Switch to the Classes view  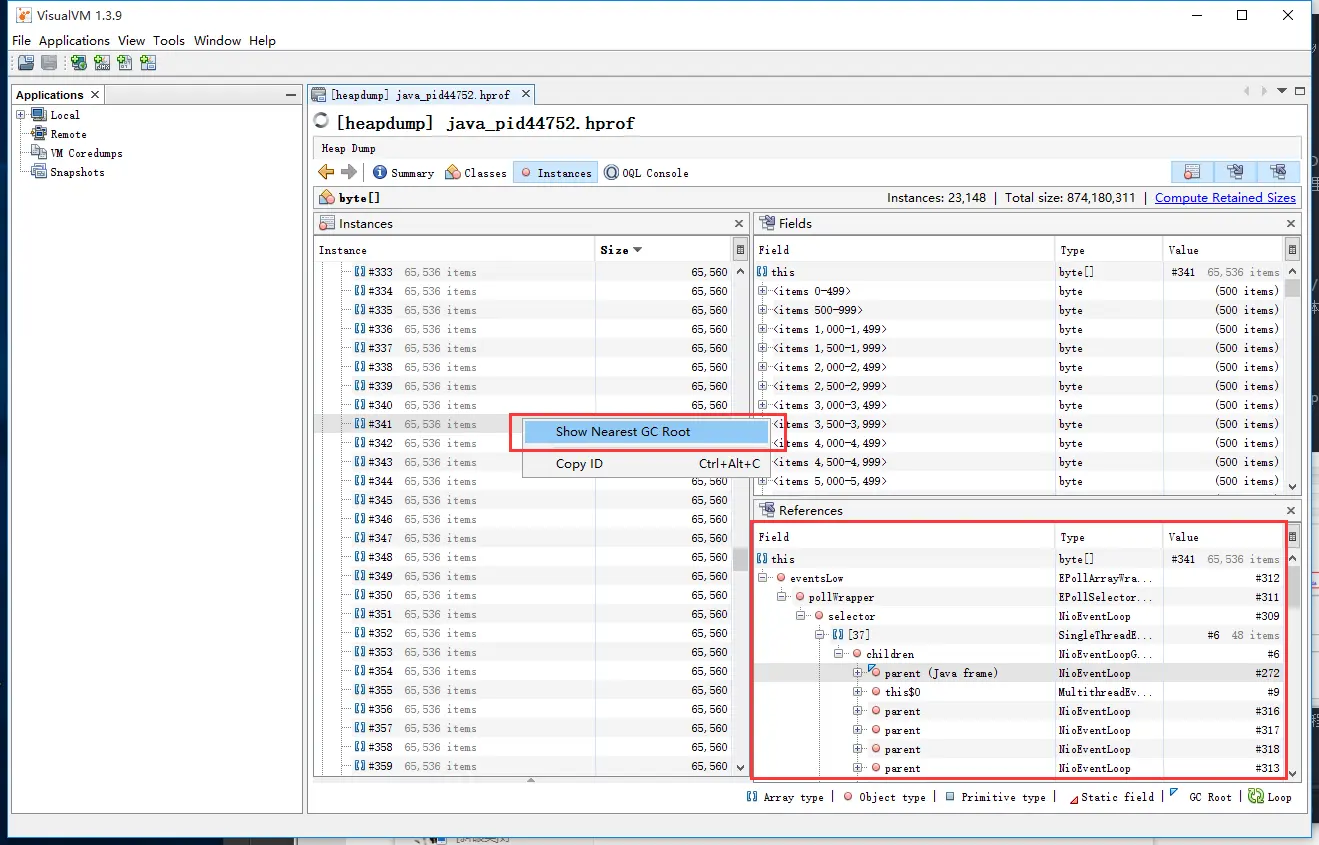click(x=476, y=173)
